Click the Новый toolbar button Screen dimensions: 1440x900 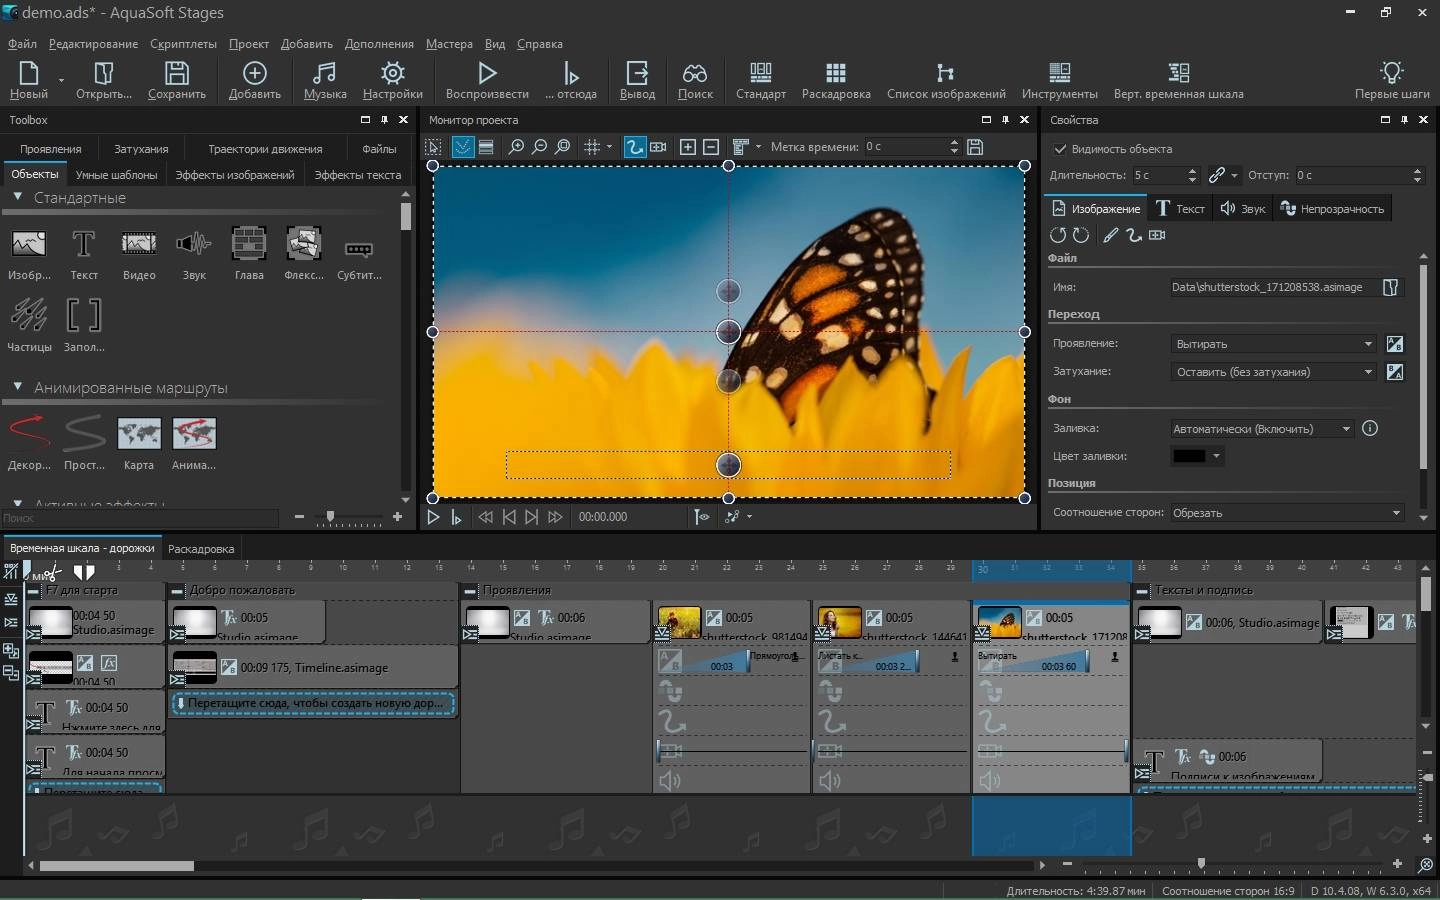point(29,79)
